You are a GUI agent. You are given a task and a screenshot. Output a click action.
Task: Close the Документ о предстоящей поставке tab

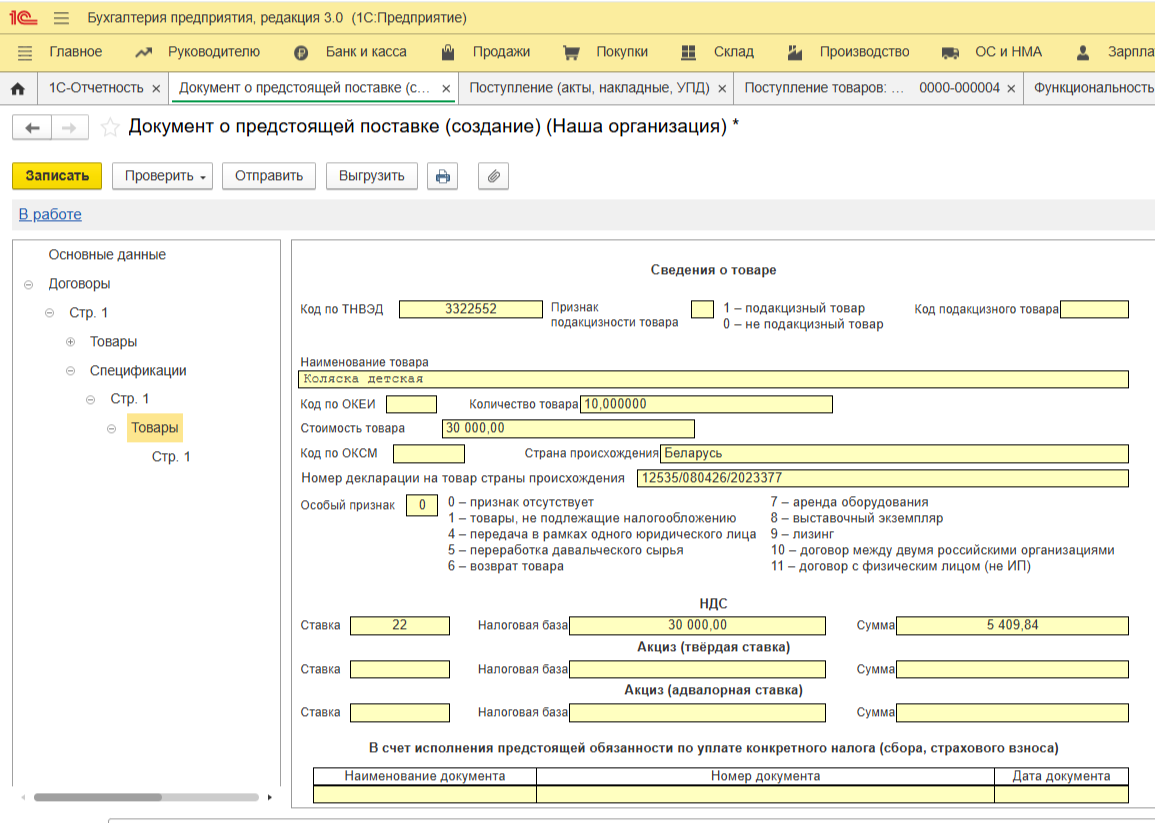[446, 88]
